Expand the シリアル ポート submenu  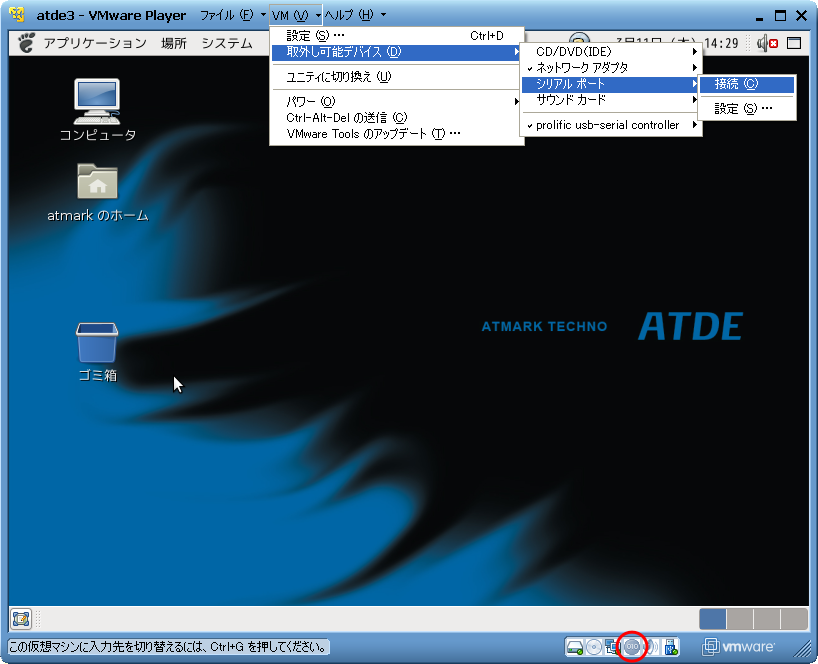coord(611,84)
